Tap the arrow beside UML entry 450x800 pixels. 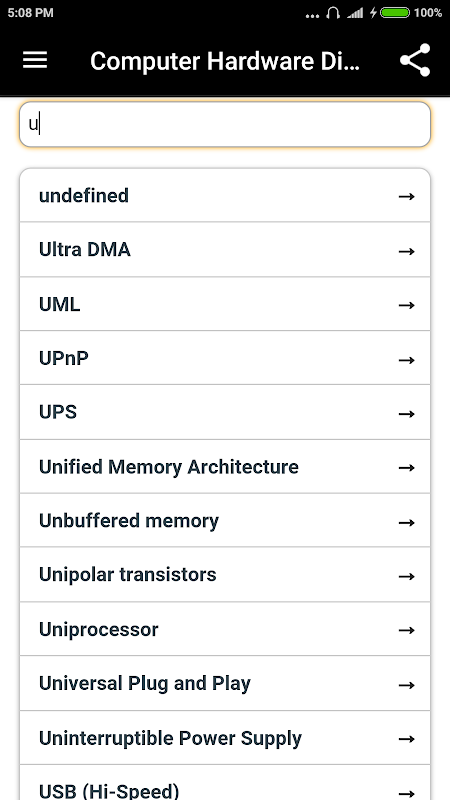pyautogui.click(x=406, y=305)
